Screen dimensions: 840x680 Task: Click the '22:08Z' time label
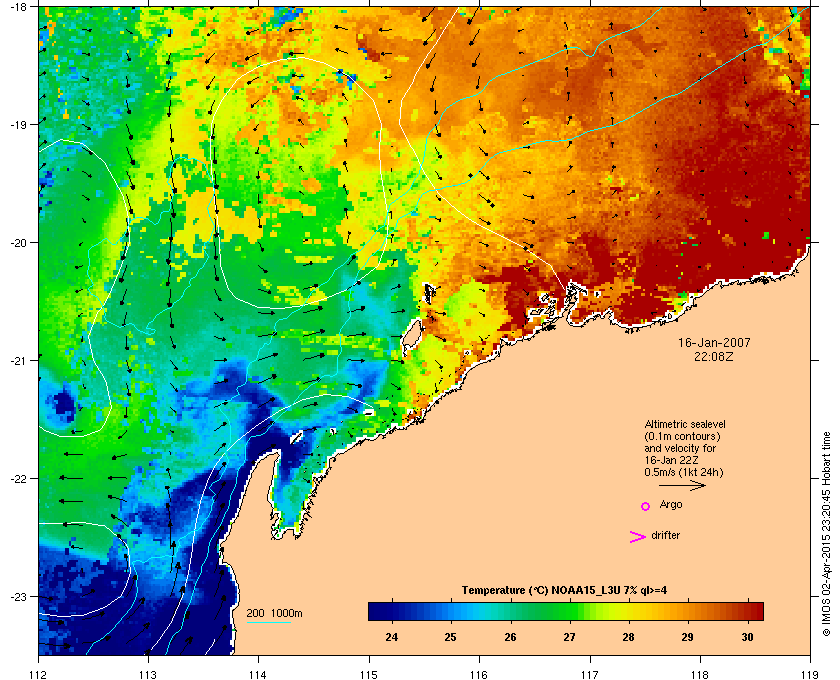(714, 356)
